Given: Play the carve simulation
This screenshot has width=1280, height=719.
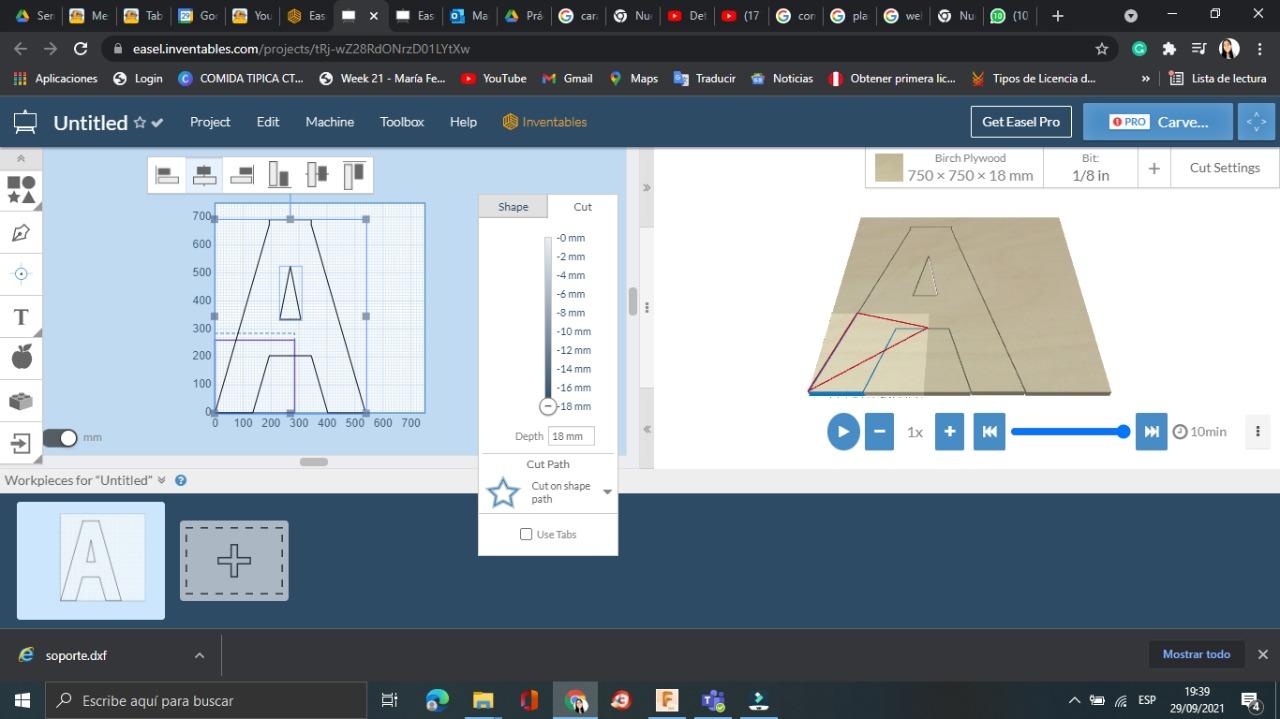Looking at the screenshot, I should (x=843, y=432).
